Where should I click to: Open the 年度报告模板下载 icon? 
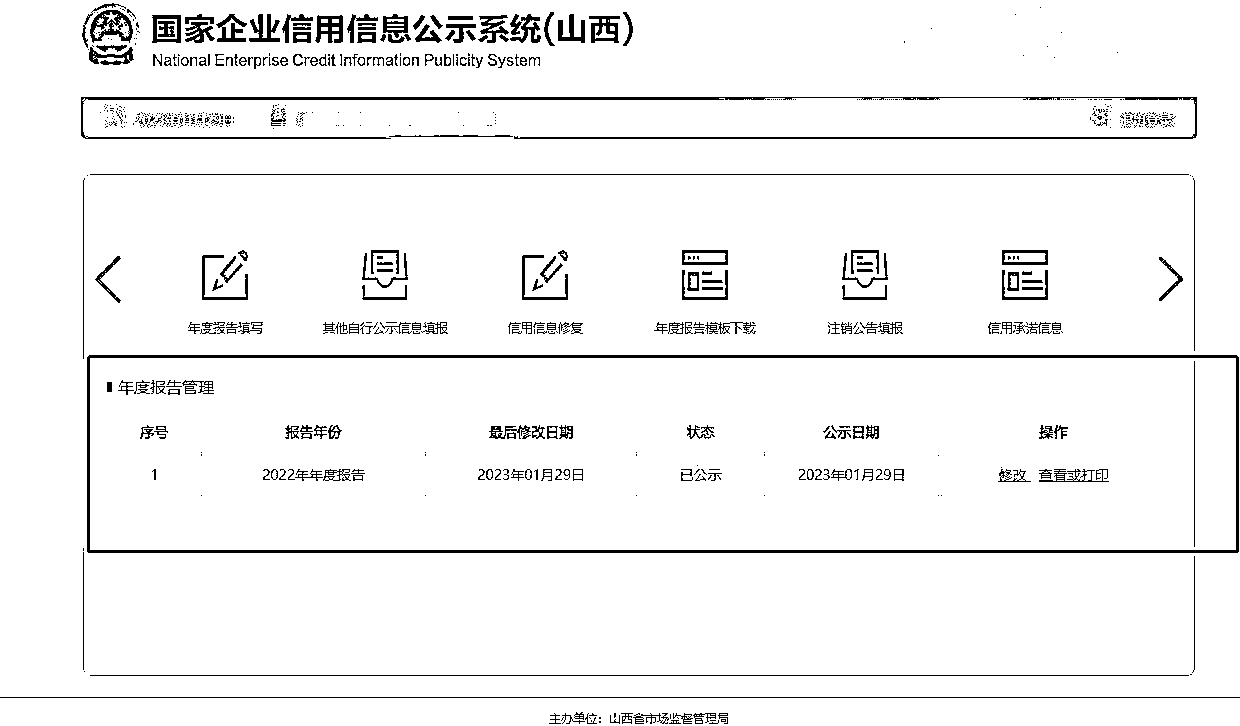tap(705, 275)
